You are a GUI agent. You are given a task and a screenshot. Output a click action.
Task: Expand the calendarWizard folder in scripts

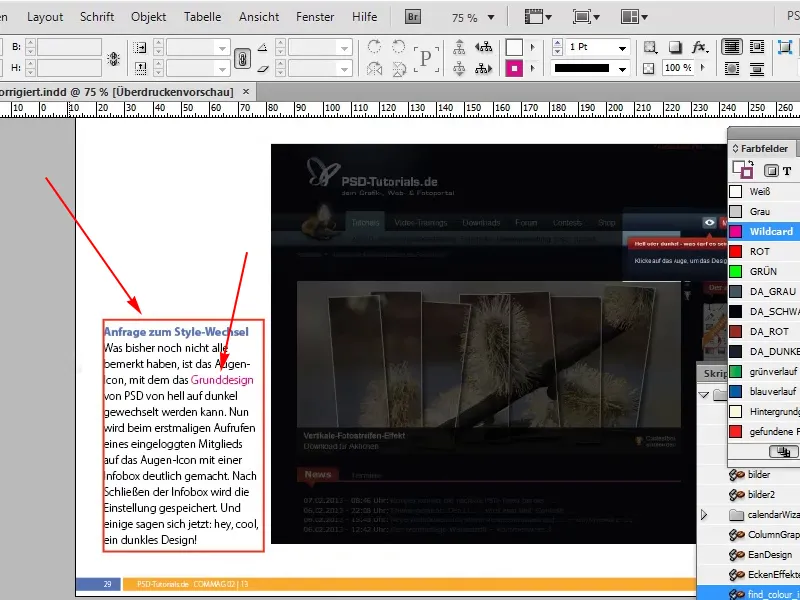pos(704,515)
